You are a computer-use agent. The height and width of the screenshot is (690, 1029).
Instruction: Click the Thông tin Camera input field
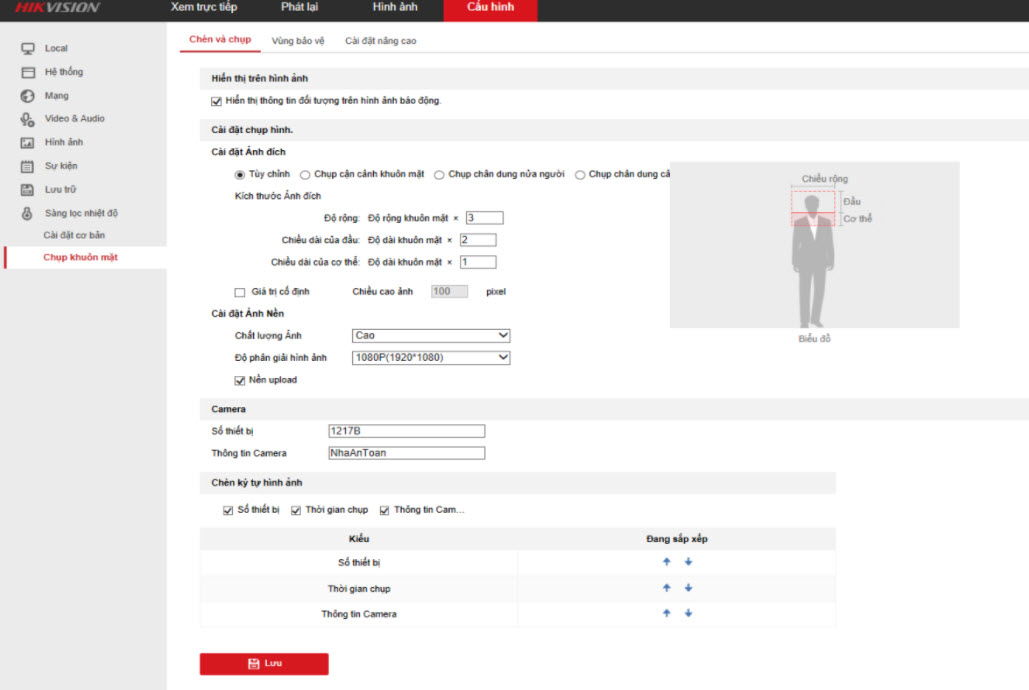tap(406, 453)
